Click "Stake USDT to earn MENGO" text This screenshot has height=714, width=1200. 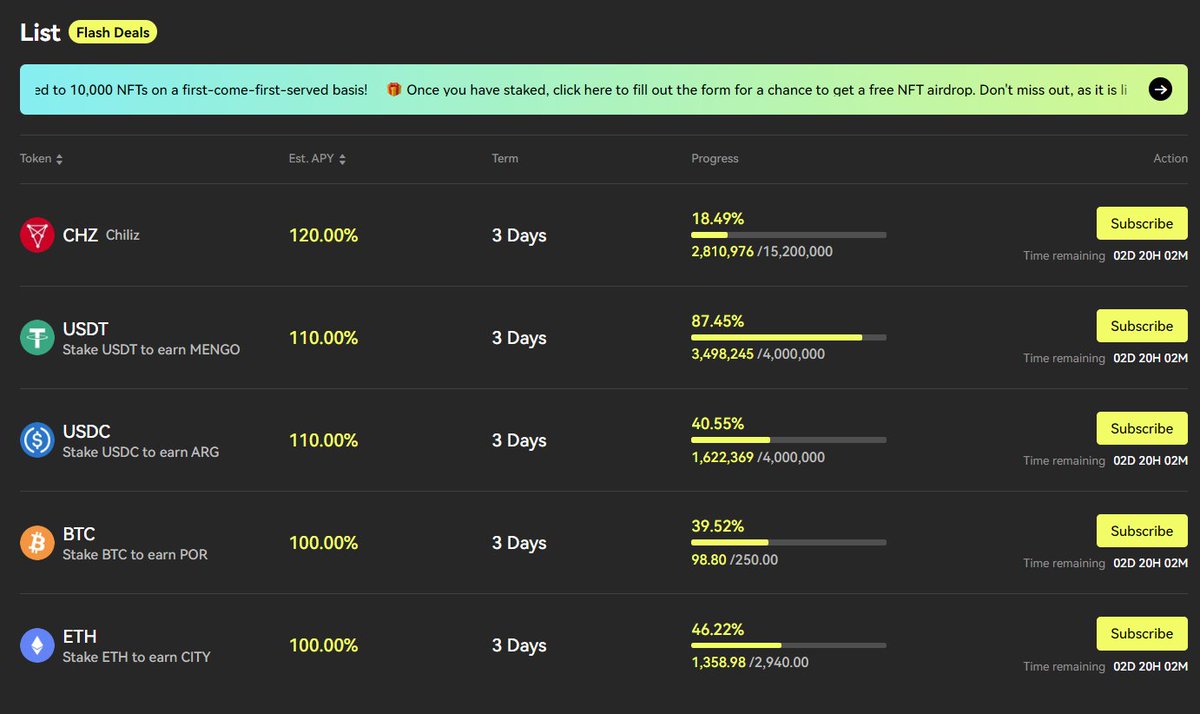pos(151,350)
